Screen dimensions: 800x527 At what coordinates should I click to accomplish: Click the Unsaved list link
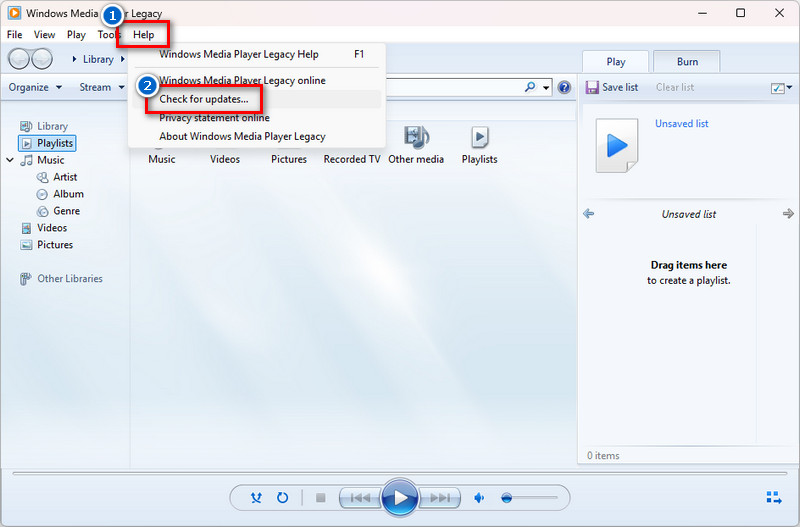(x=682, y=123)
